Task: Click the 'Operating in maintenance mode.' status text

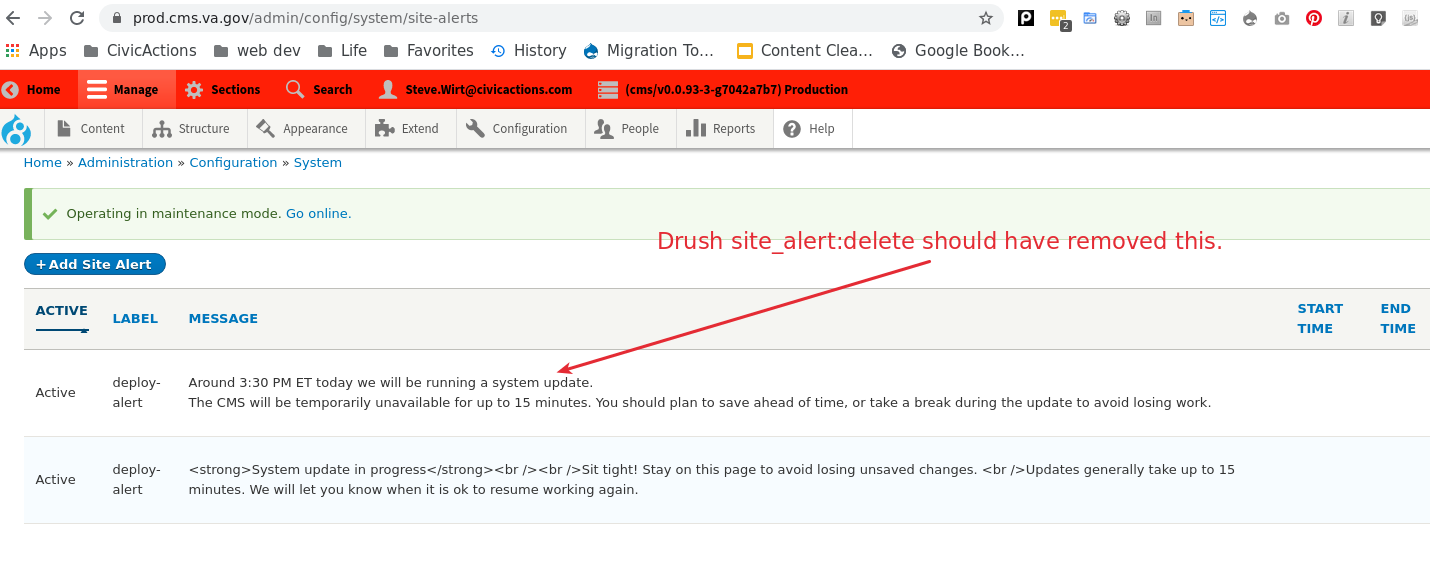Action: click(x=173, y=214)
